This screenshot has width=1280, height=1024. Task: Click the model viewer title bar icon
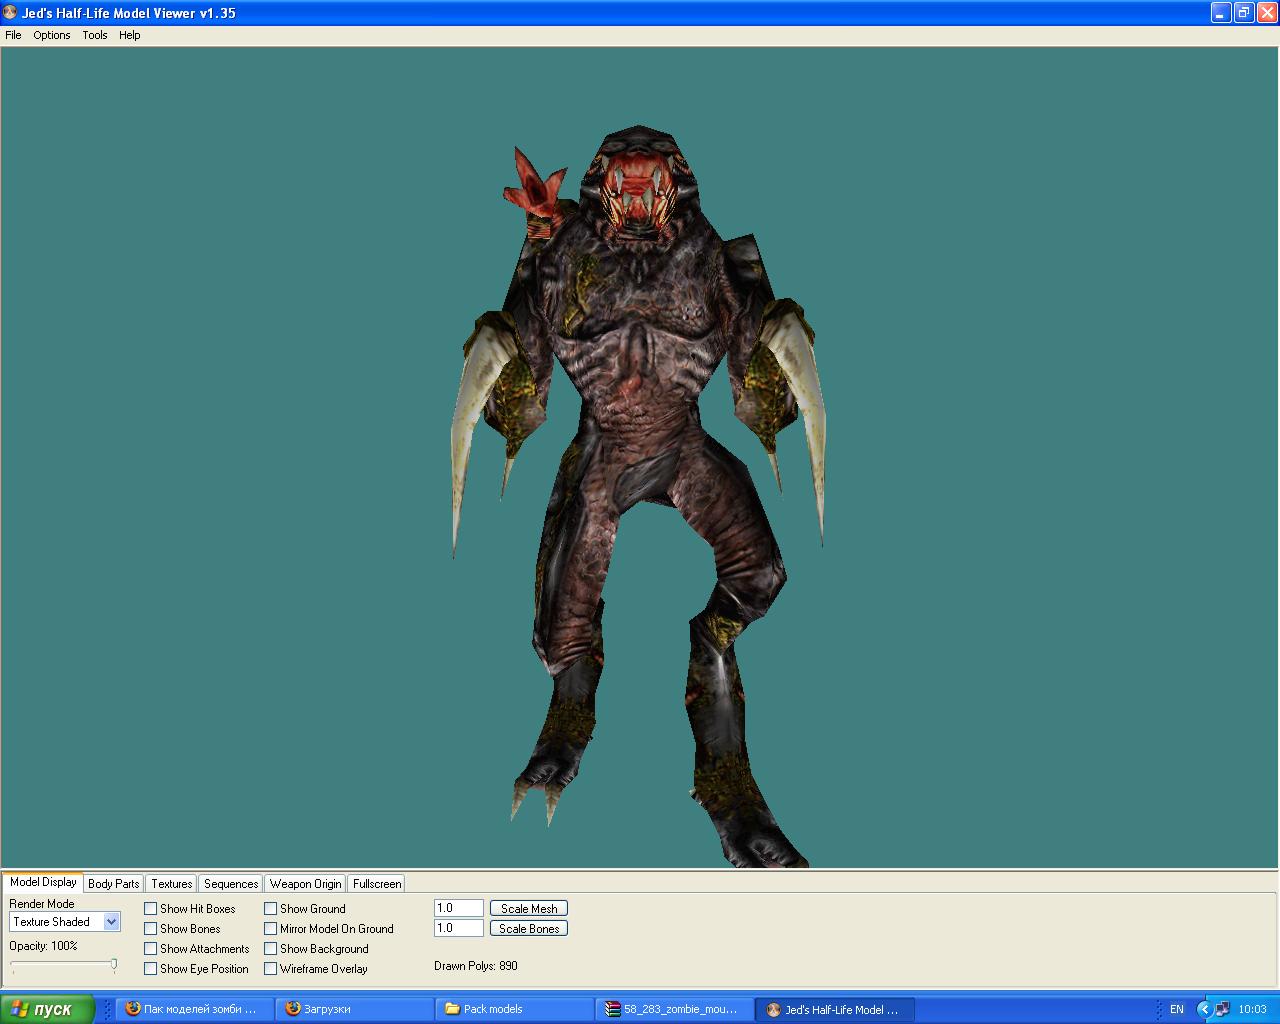point(10,13)
